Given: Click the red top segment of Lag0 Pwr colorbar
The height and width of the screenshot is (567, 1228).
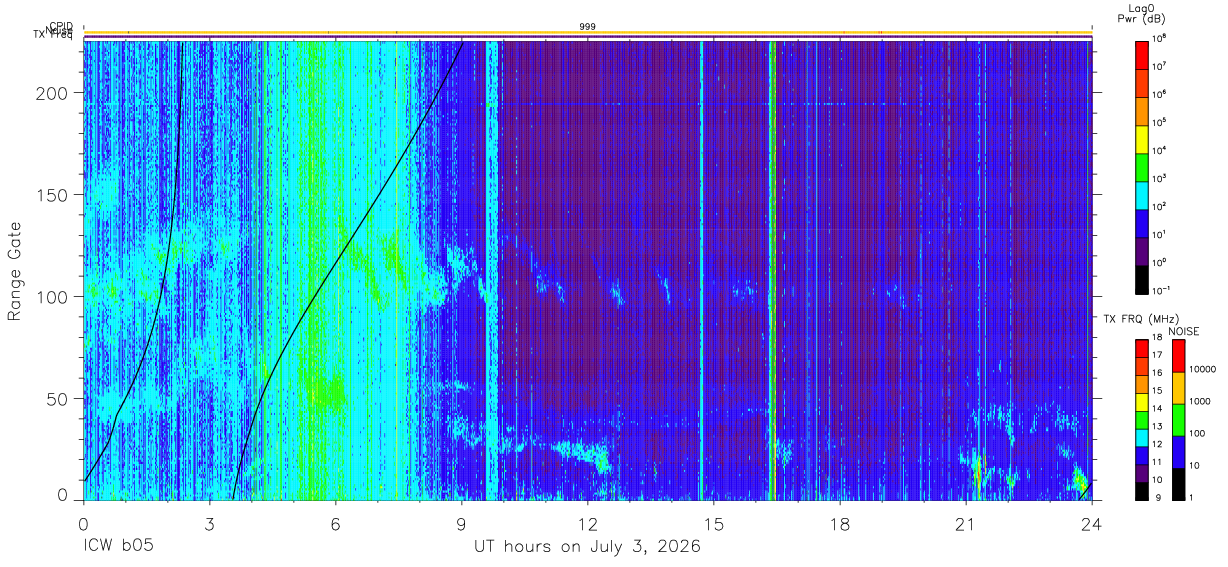Looking at the screenshot, I should point(1142,54).
